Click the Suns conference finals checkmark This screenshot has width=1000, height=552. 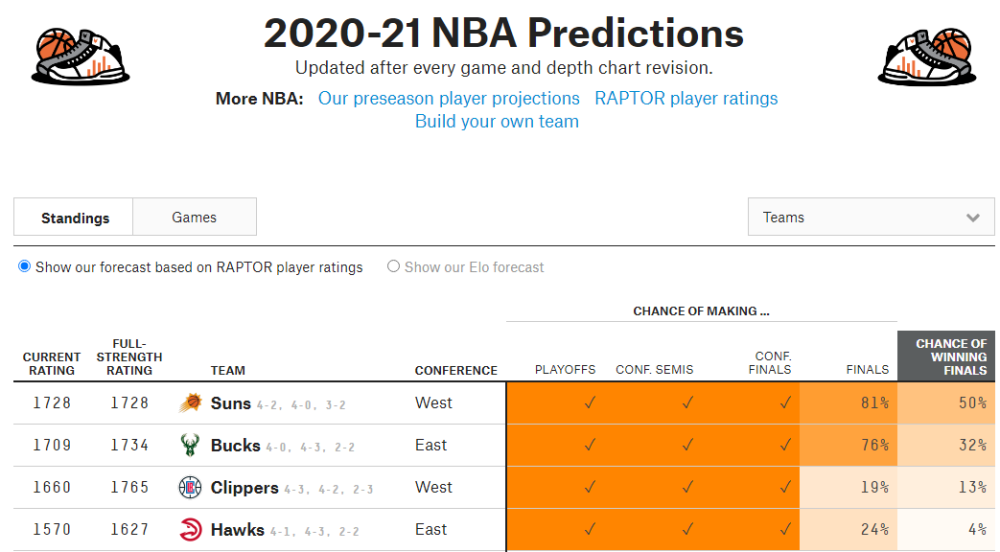click(x=785, y=403)
